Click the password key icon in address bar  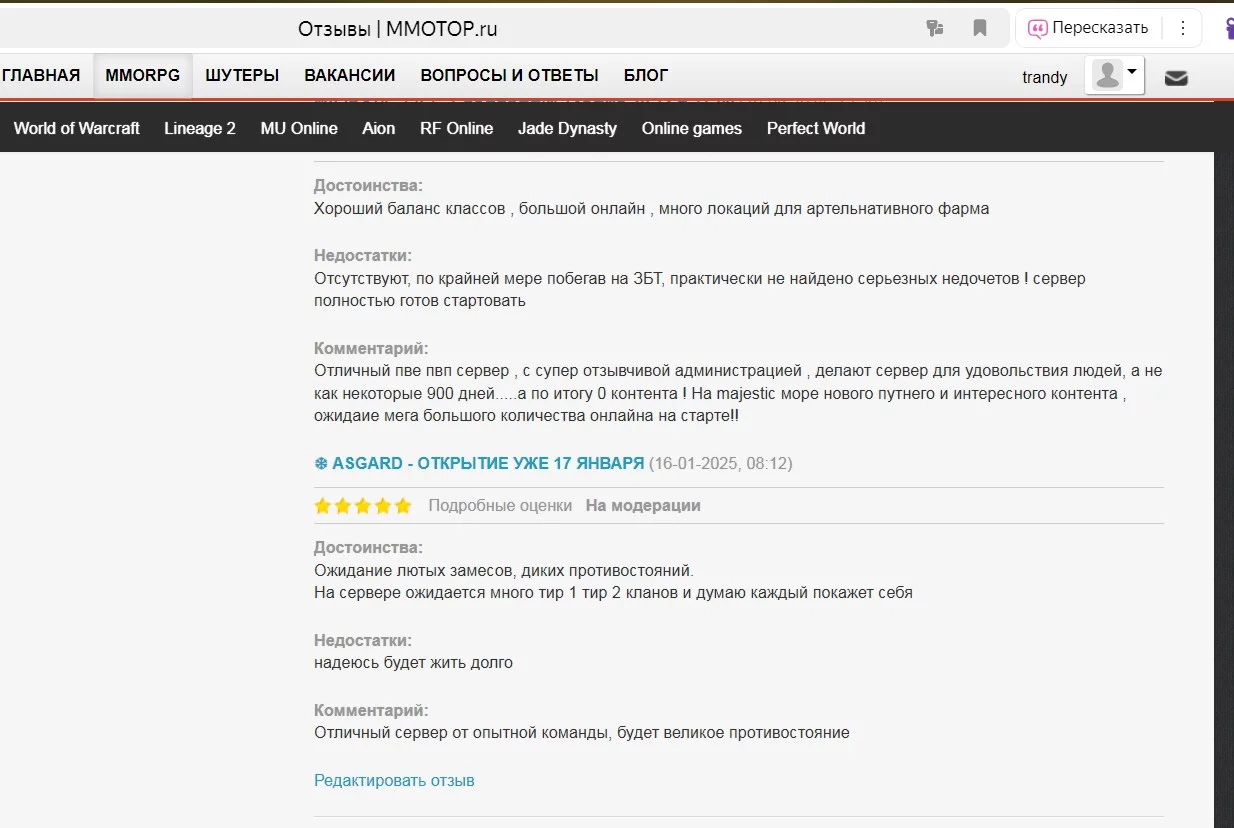coord(935,28)
